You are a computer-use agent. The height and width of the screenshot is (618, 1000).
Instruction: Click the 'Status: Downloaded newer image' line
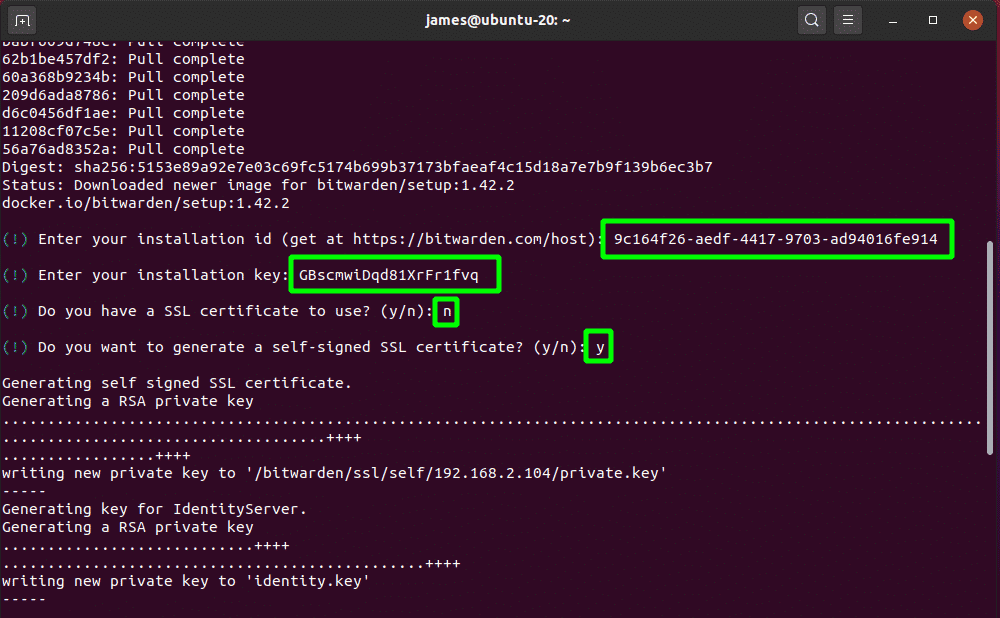[258, 185]
